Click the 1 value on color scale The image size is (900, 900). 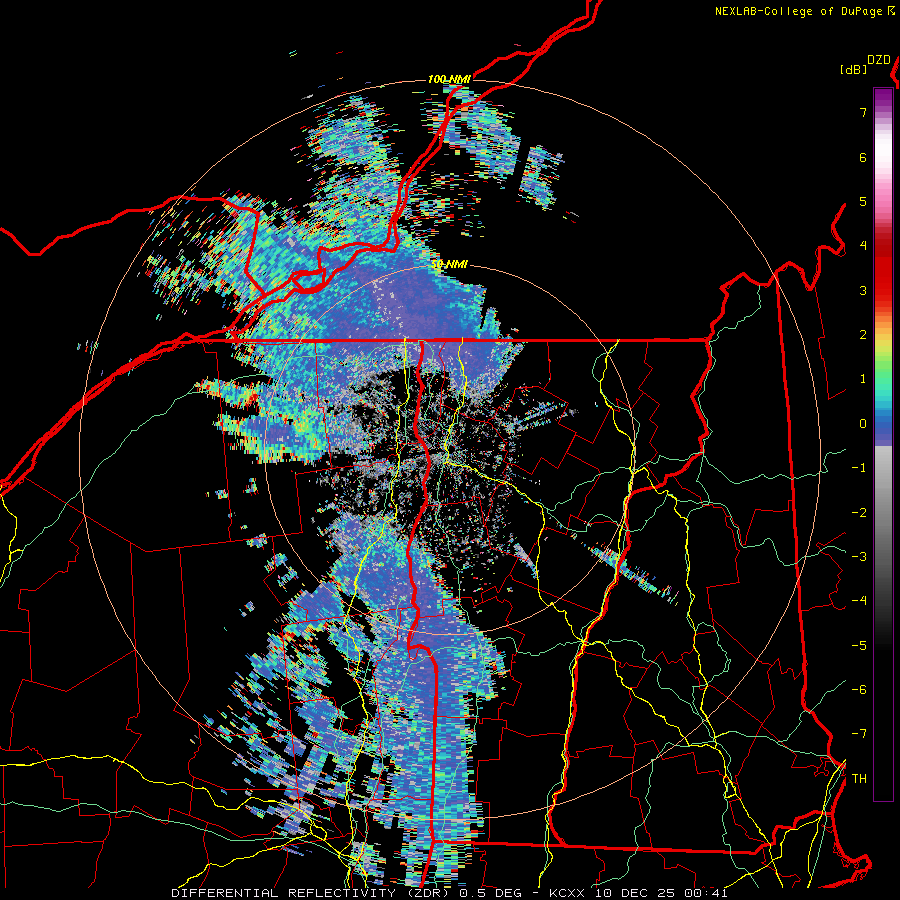863,379
